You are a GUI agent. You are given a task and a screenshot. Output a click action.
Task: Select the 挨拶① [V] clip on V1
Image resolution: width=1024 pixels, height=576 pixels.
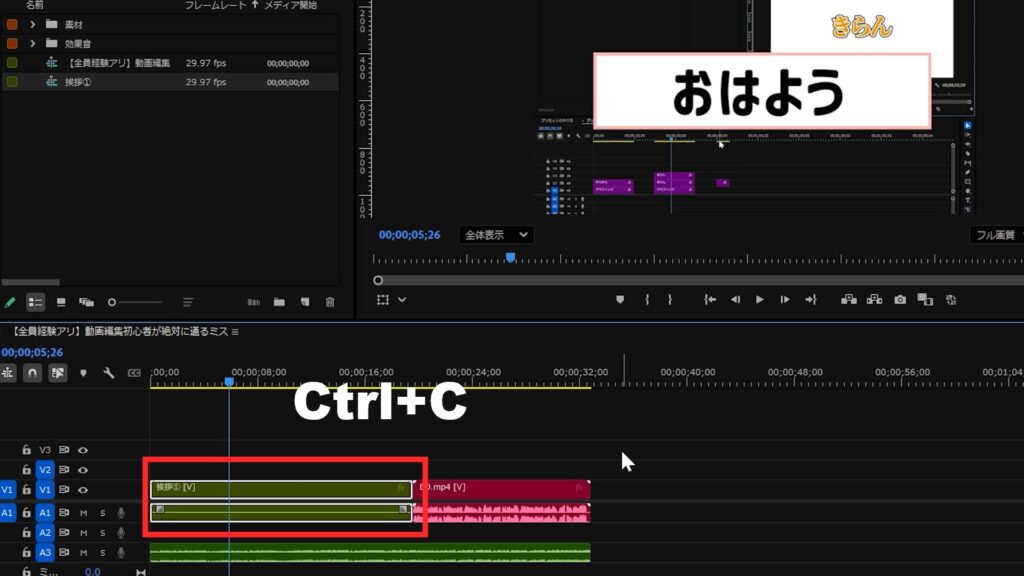coord(281,489)
